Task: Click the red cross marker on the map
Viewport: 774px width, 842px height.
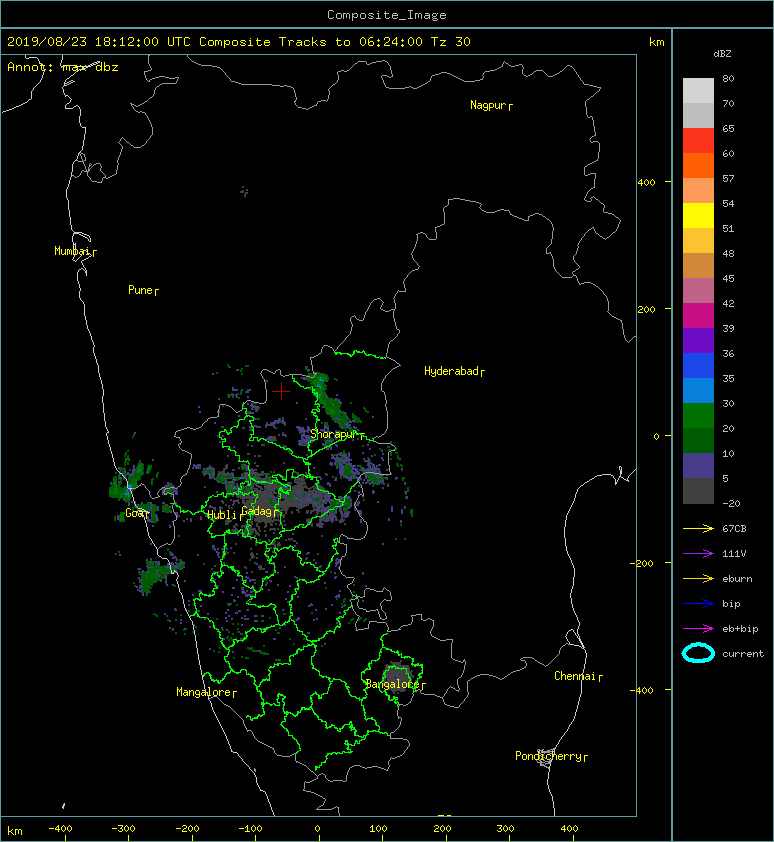Action: pyautogui.click(x=281, y=391)
